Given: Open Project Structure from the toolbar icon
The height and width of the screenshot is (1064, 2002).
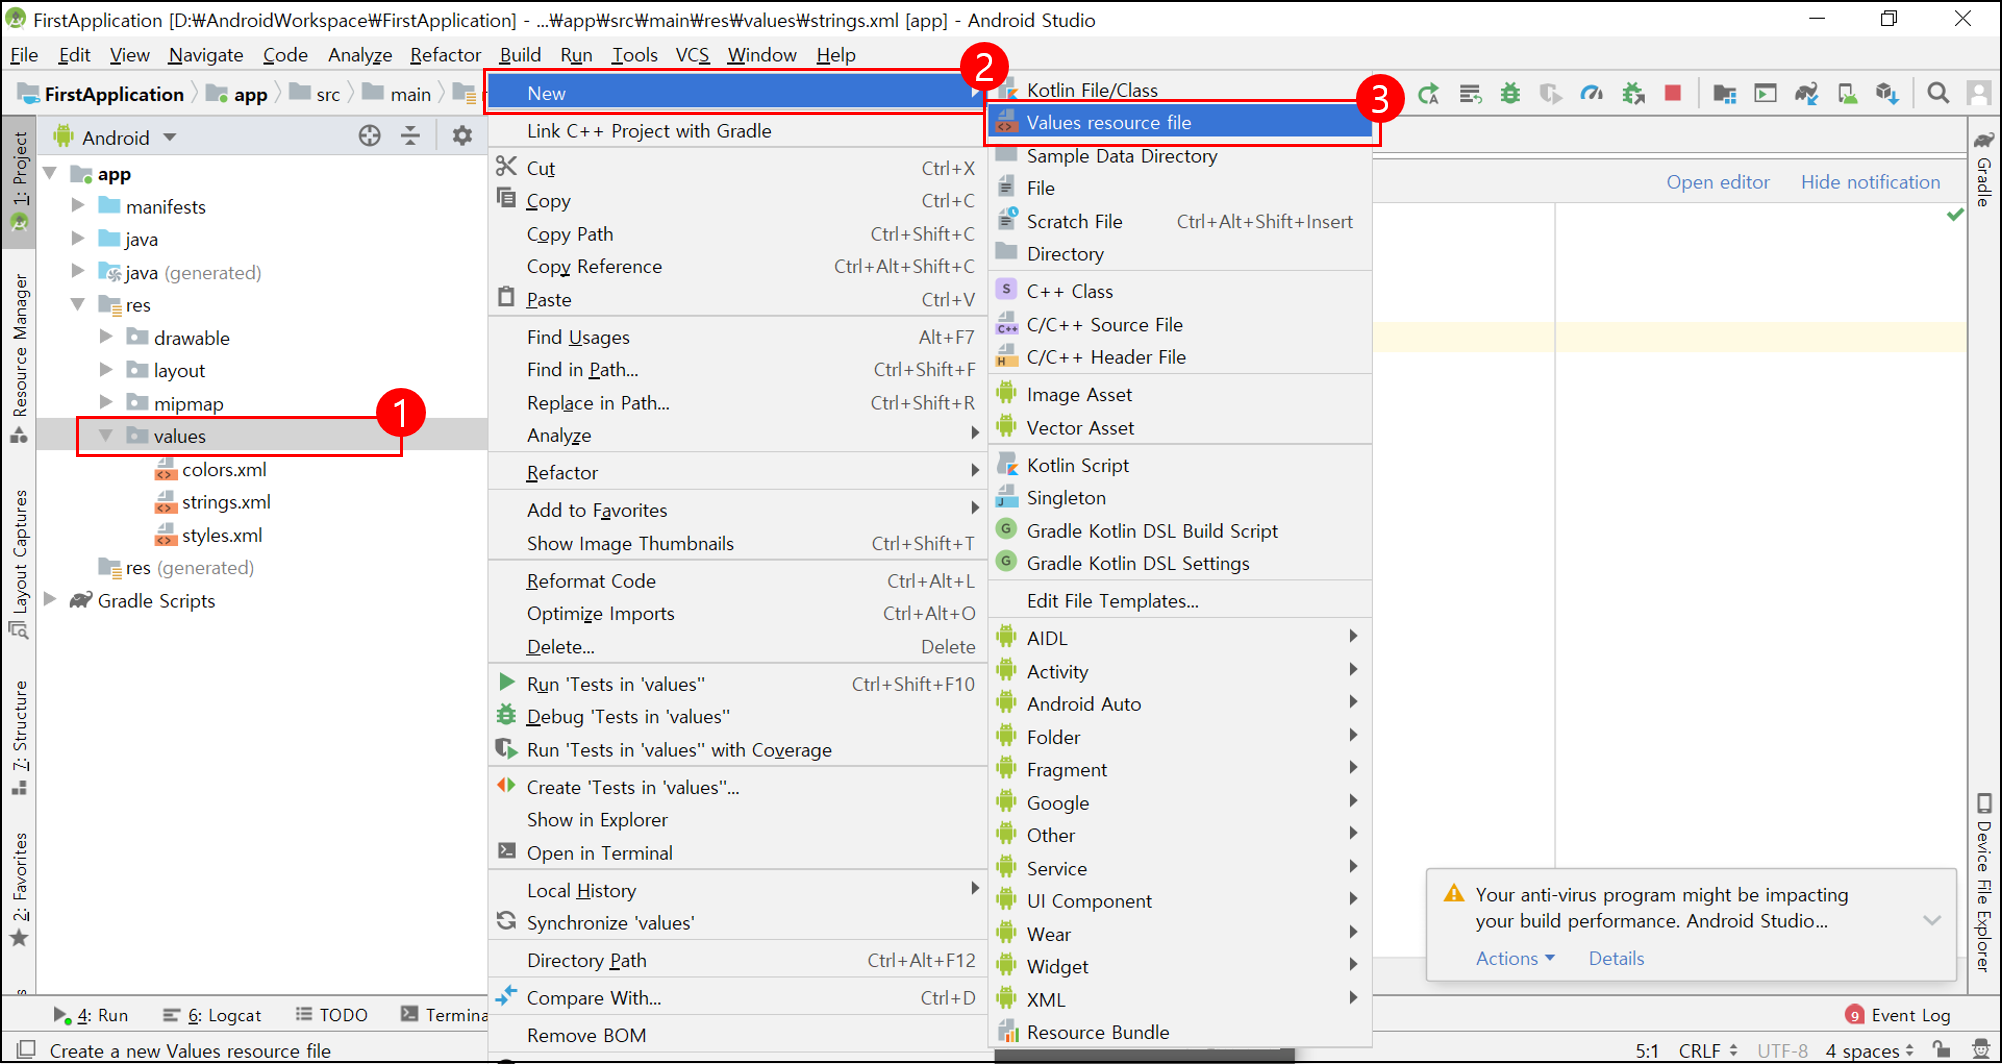Looking at the screenshot, I should click(x=1724, y=94).
